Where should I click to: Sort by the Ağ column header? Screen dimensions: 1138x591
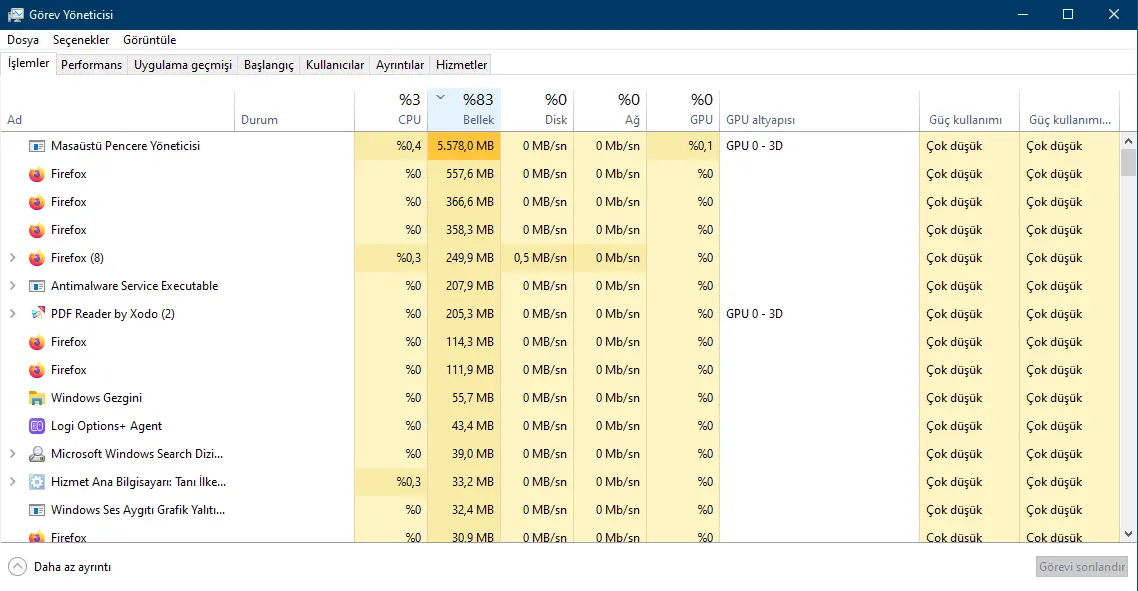[610, 110]
